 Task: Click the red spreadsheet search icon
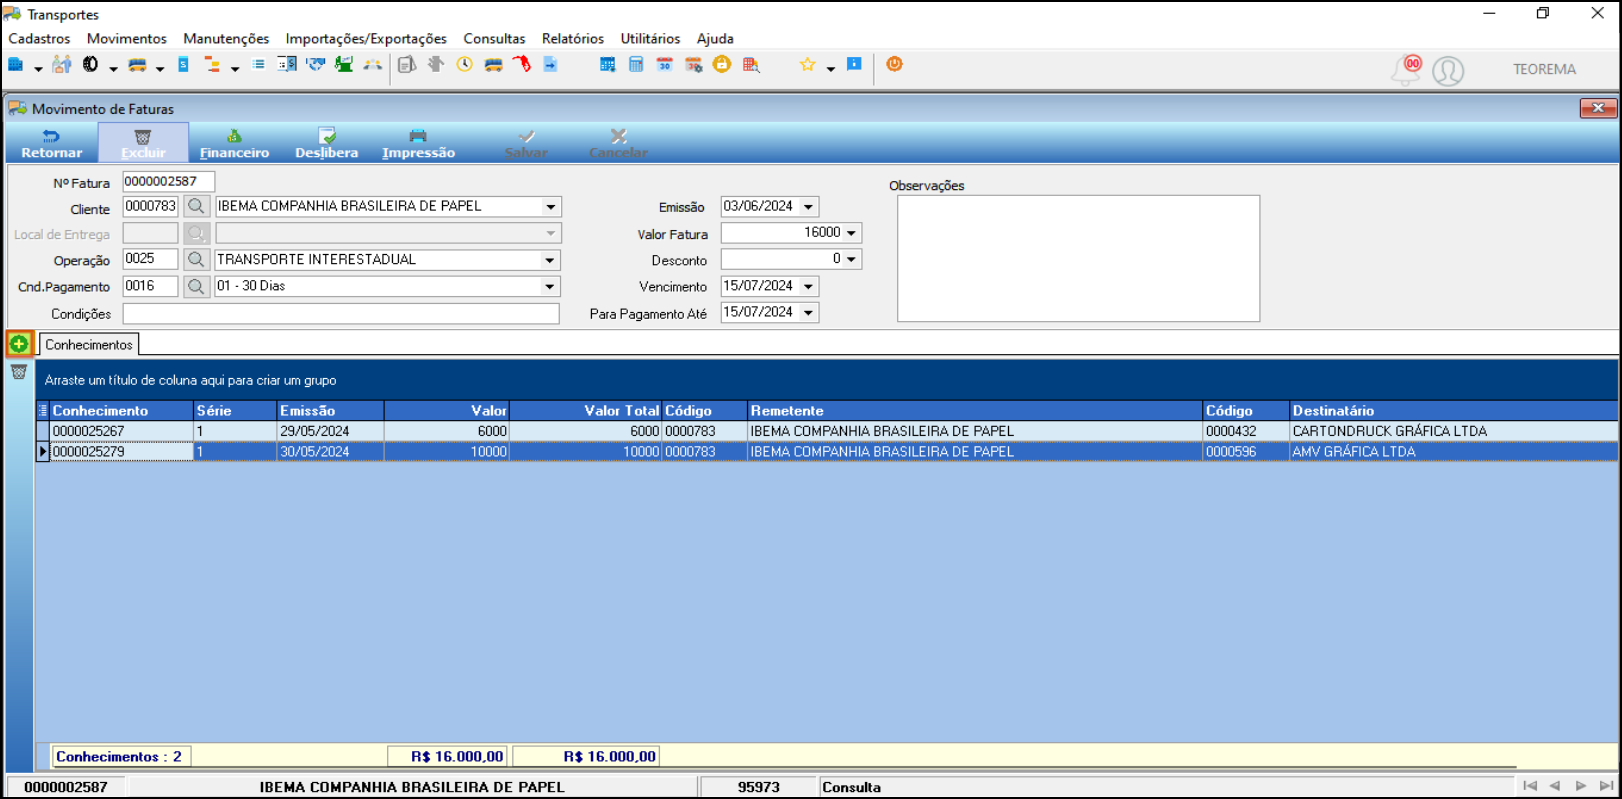(751, 64)
